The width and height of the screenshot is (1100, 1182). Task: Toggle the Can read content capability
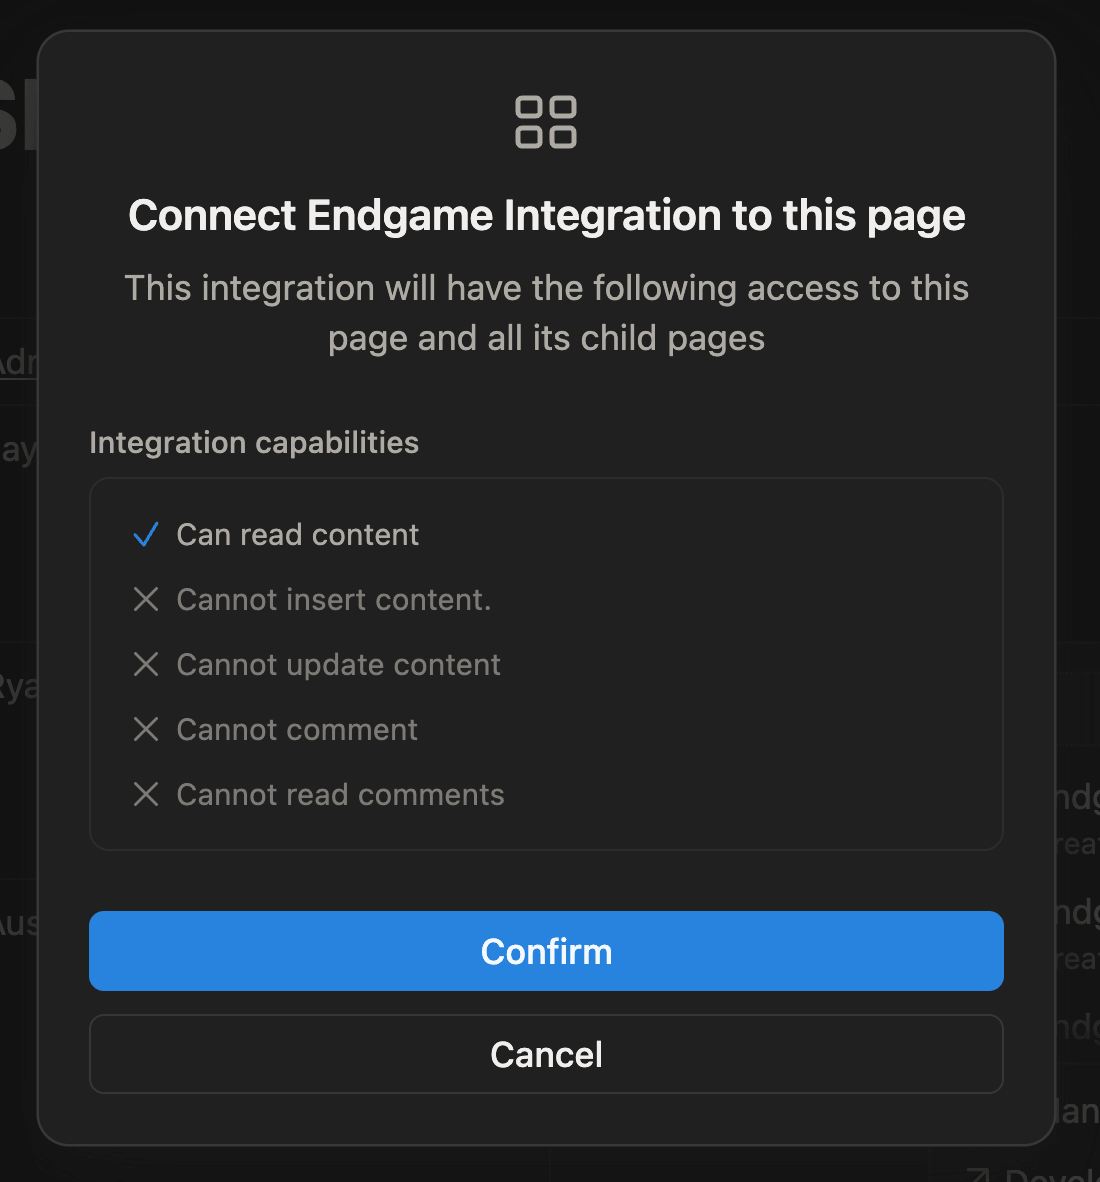point(297,535)
